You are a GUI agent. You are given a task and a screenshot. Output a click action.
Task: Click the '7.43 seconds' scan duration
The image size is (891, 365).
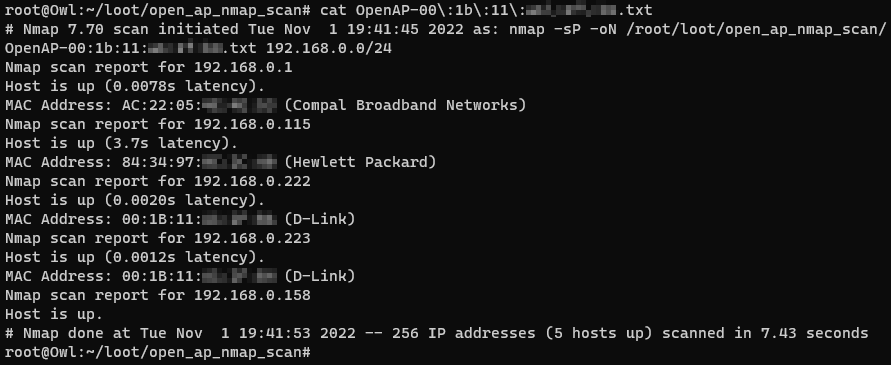(x=814, y=333)
